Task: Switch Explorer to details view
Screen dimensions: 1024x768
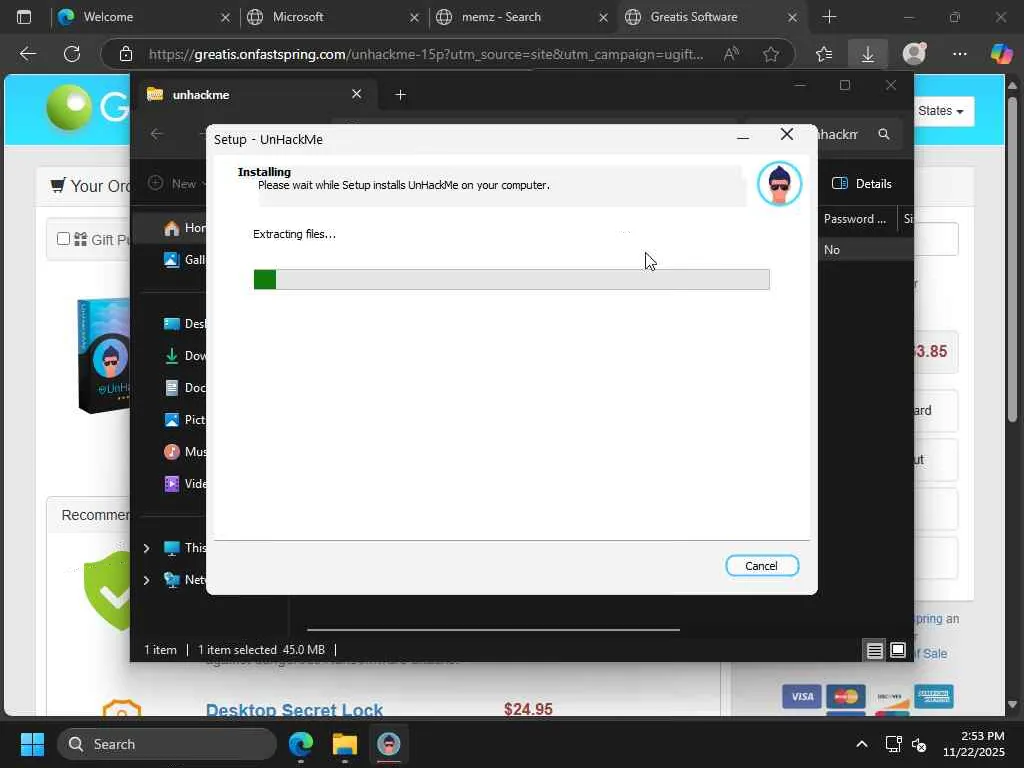Action: coord(874,650)
